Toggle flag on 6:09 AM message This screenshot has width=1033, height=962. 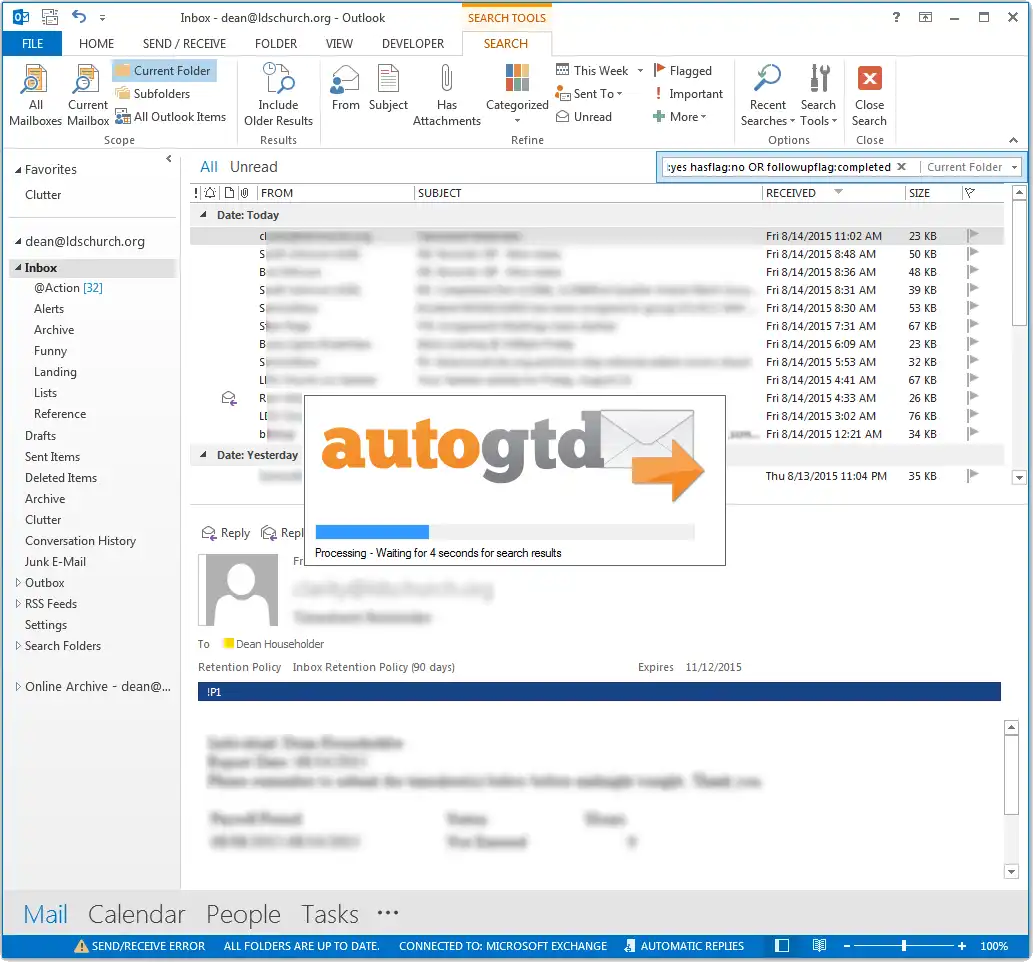tap(972, 343)
